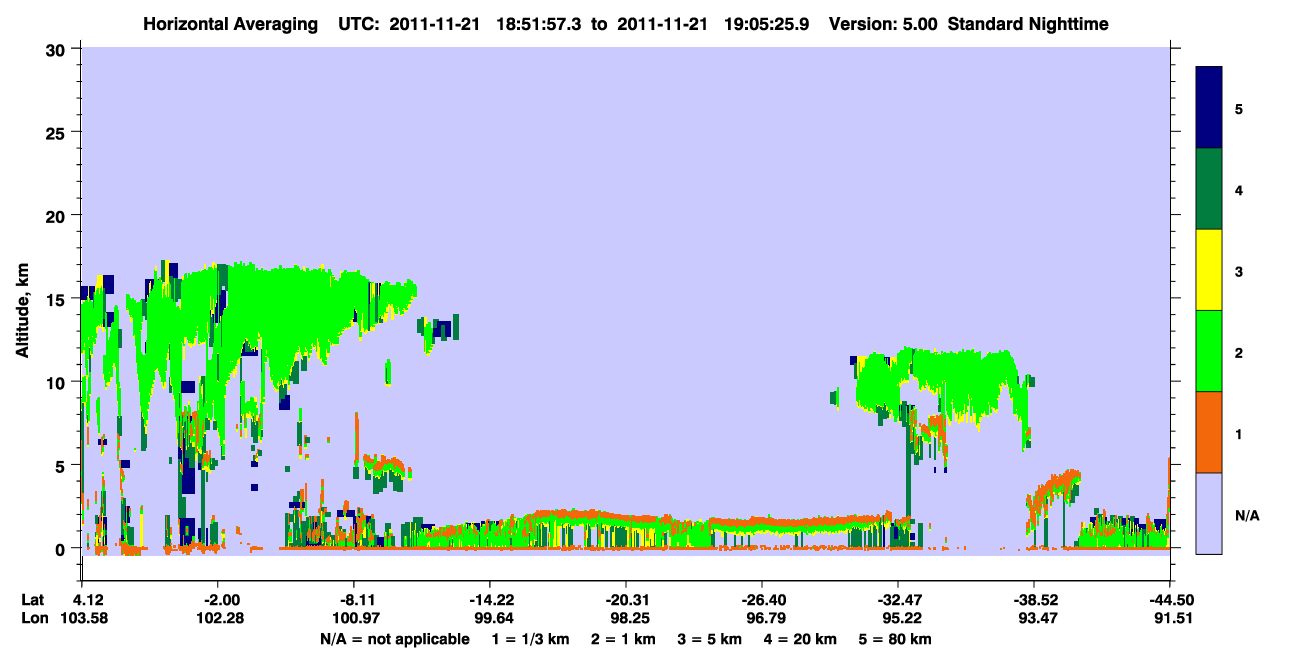Viewport: 1300px width, 667px height.
Task: Click the 'Lon' row label
Action: [x=34, y=618]
